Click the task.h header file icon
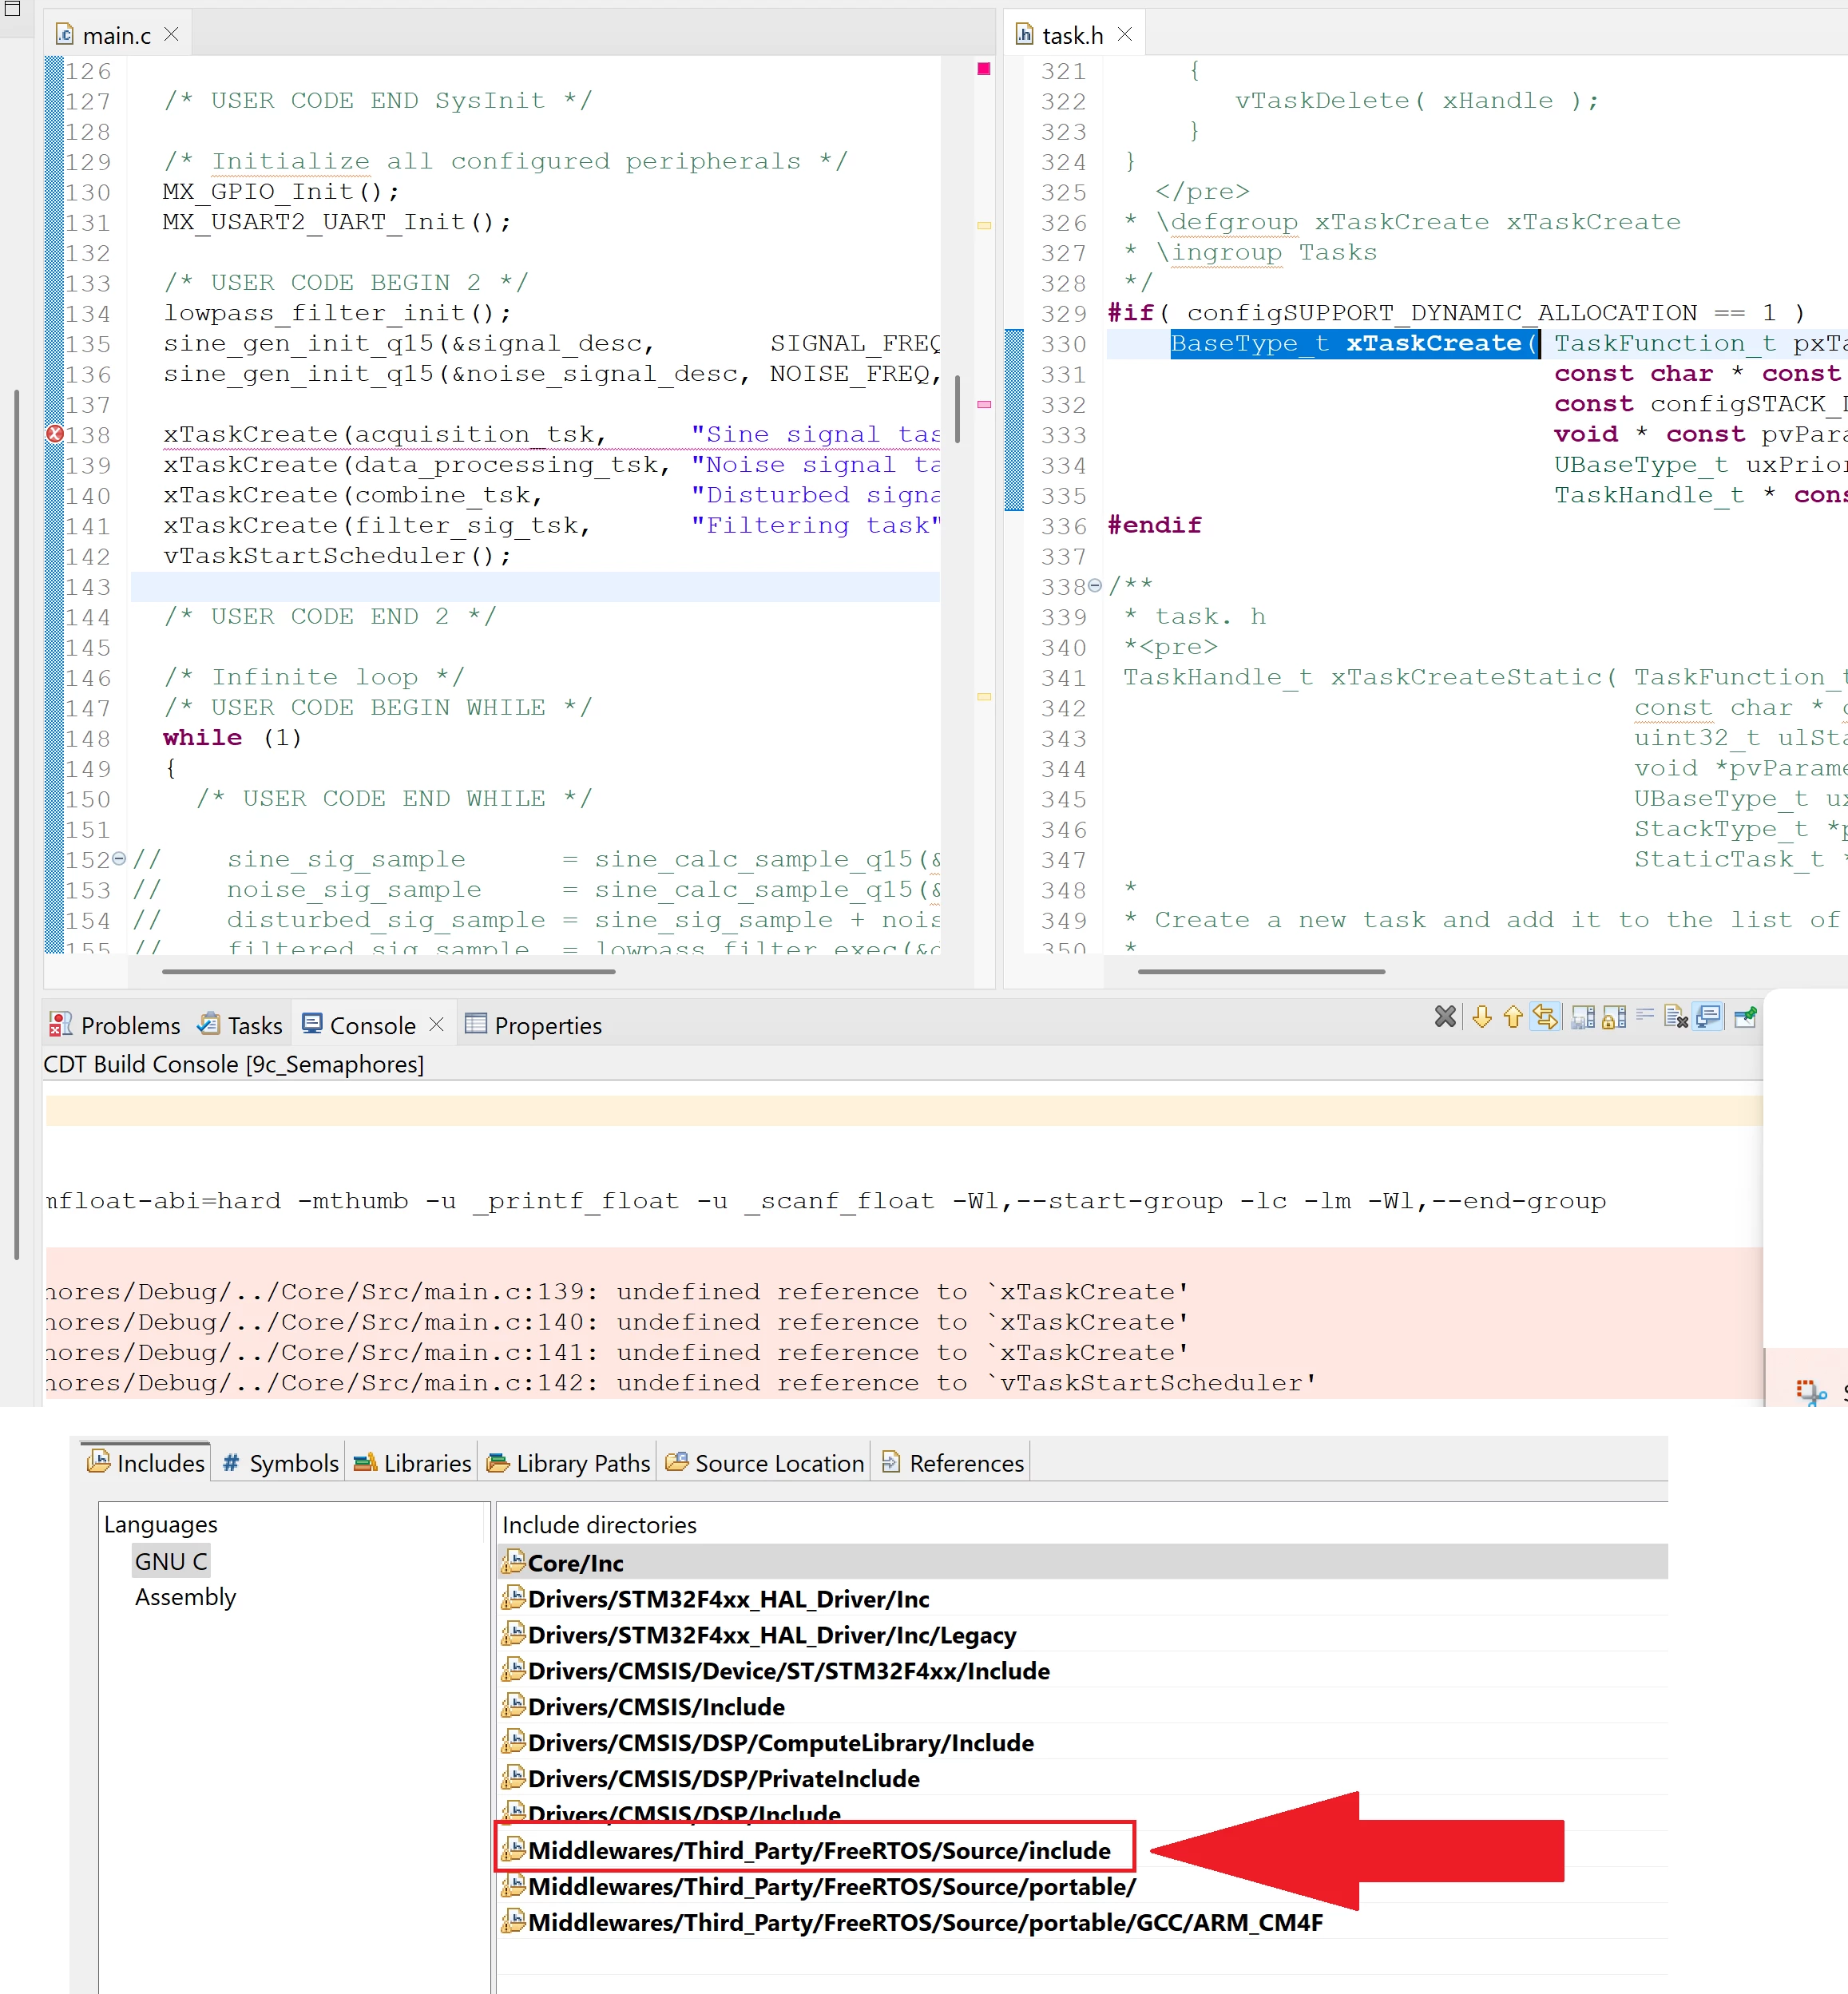This screenshot has width=1848, height=1994. 1024,35
